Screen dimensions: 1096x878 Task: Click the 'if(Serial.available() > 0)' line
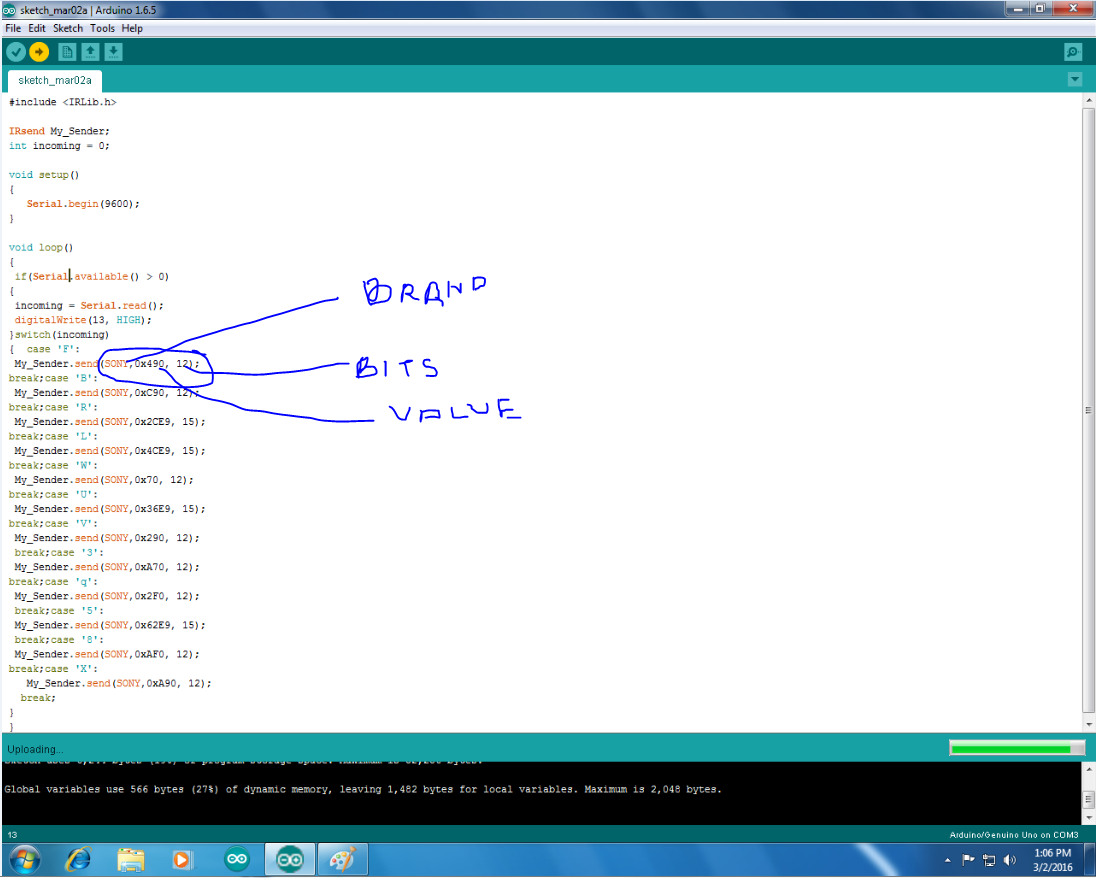[92, 277]
